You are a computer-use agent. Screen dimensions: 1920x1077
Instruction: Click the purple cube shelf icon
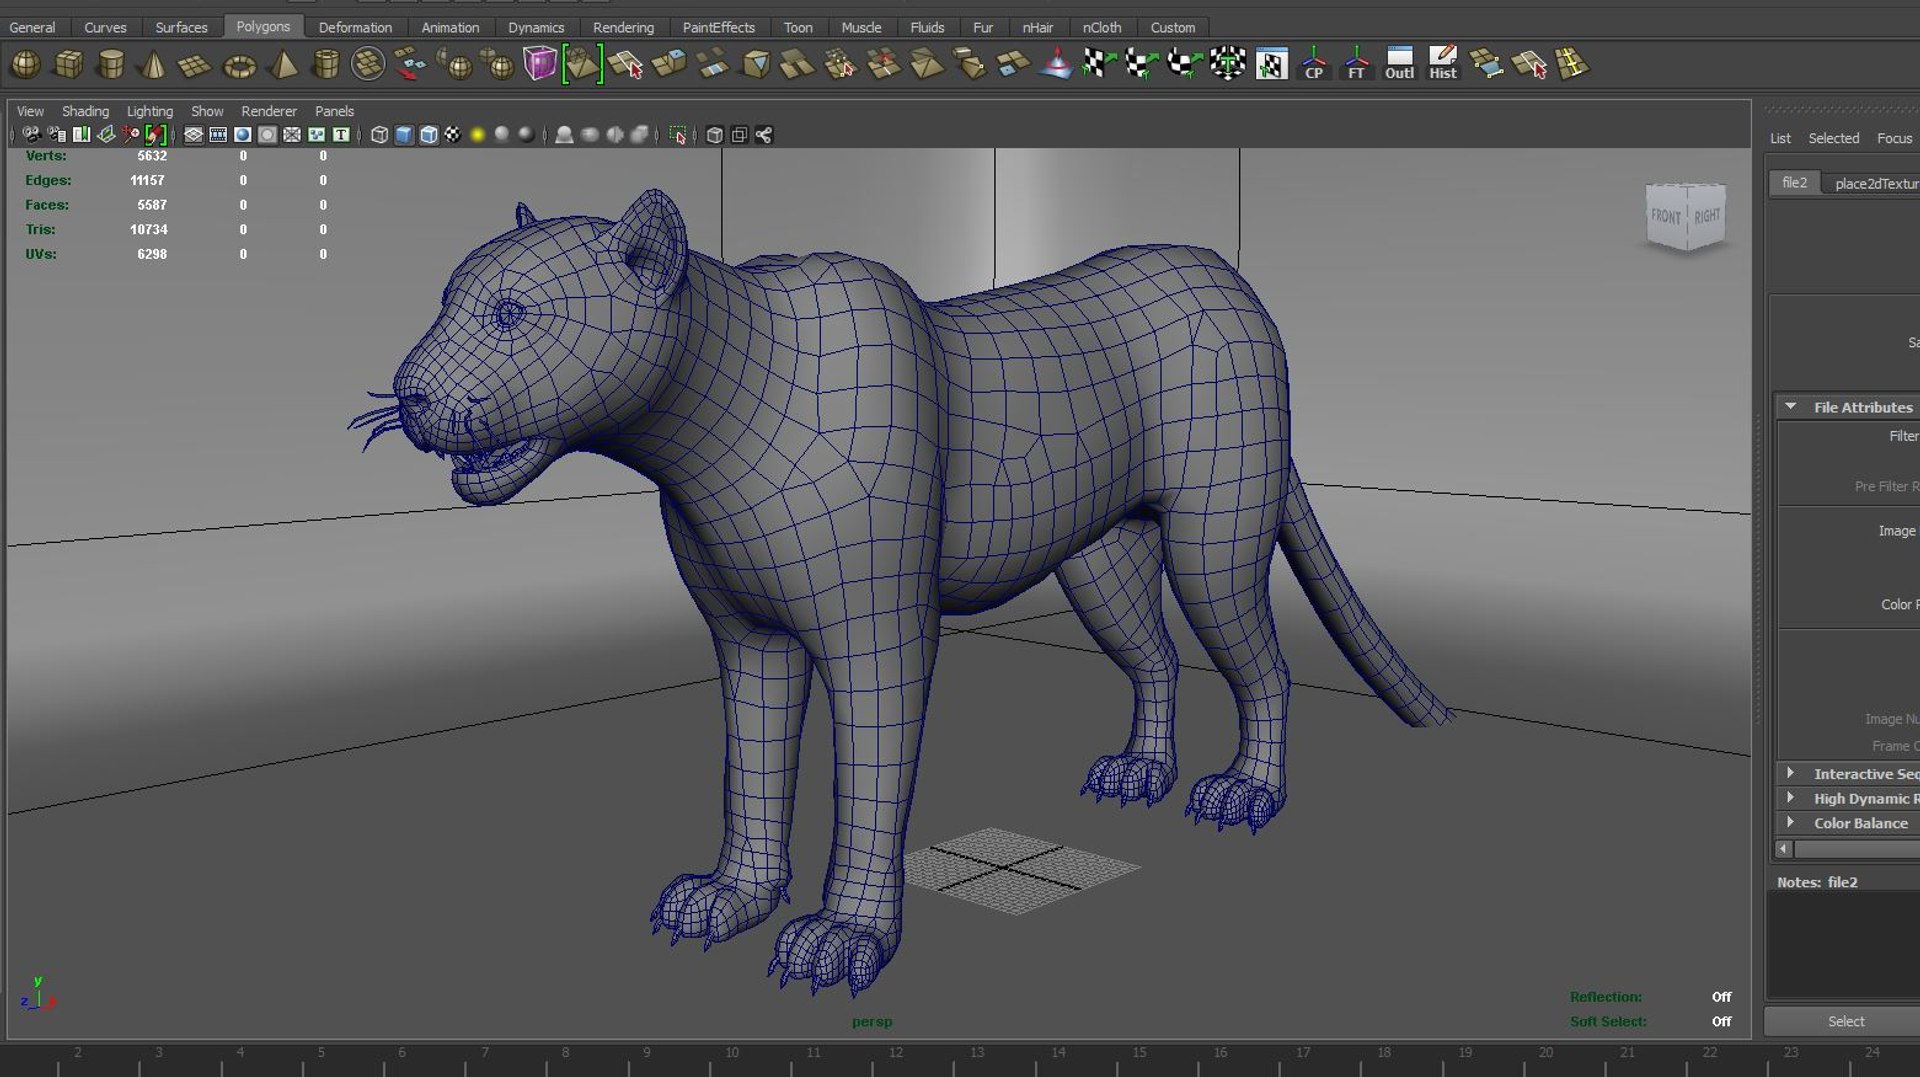click(539, 64)
